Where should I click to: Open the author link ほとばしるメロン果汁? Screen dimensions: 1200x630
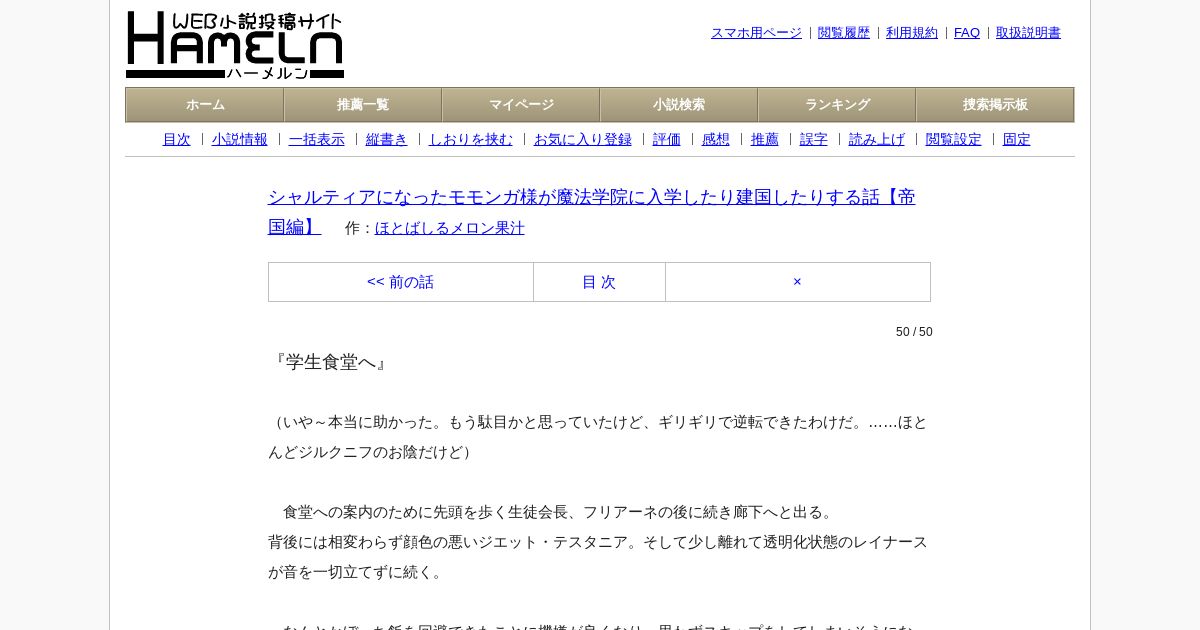tap(450, 228)
